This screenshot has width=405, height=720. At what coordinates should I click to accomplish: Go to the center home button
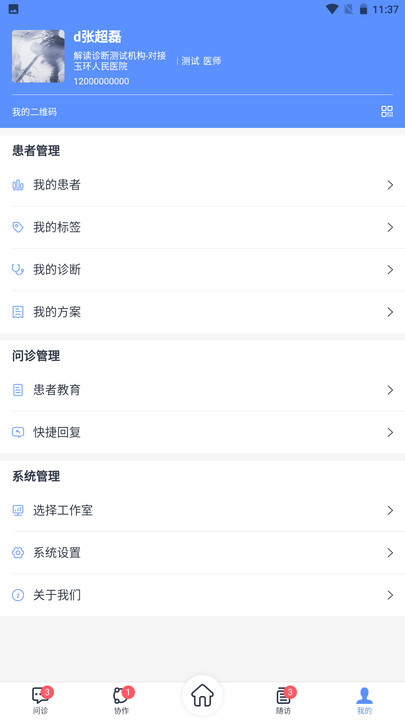point(202,695)
